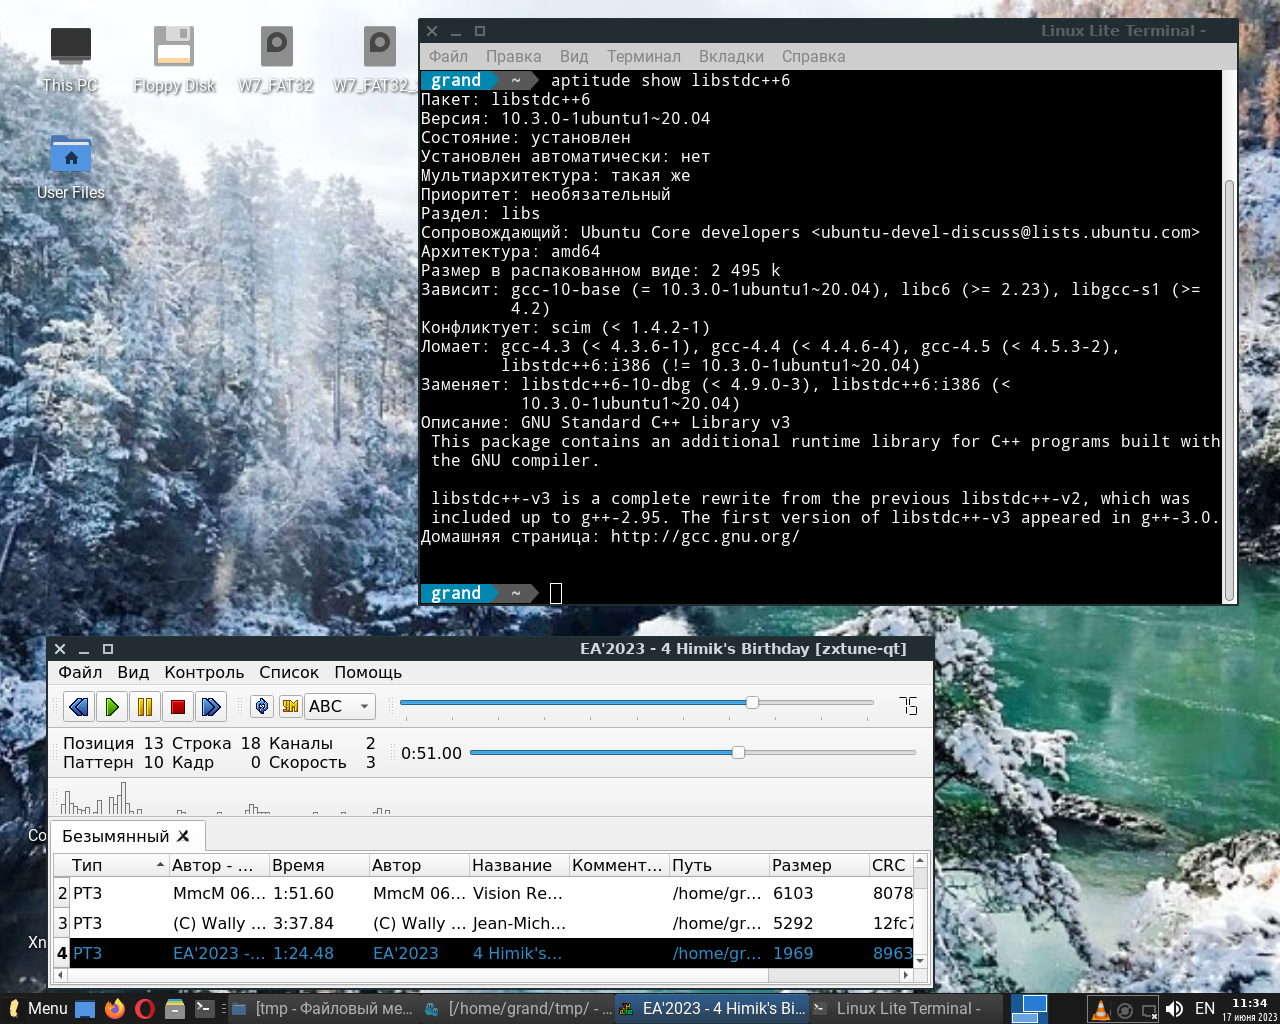This screenshot has height=1024, width=1280.
Task: Click the show desktop icon in taskbar
Action: 85,1009
